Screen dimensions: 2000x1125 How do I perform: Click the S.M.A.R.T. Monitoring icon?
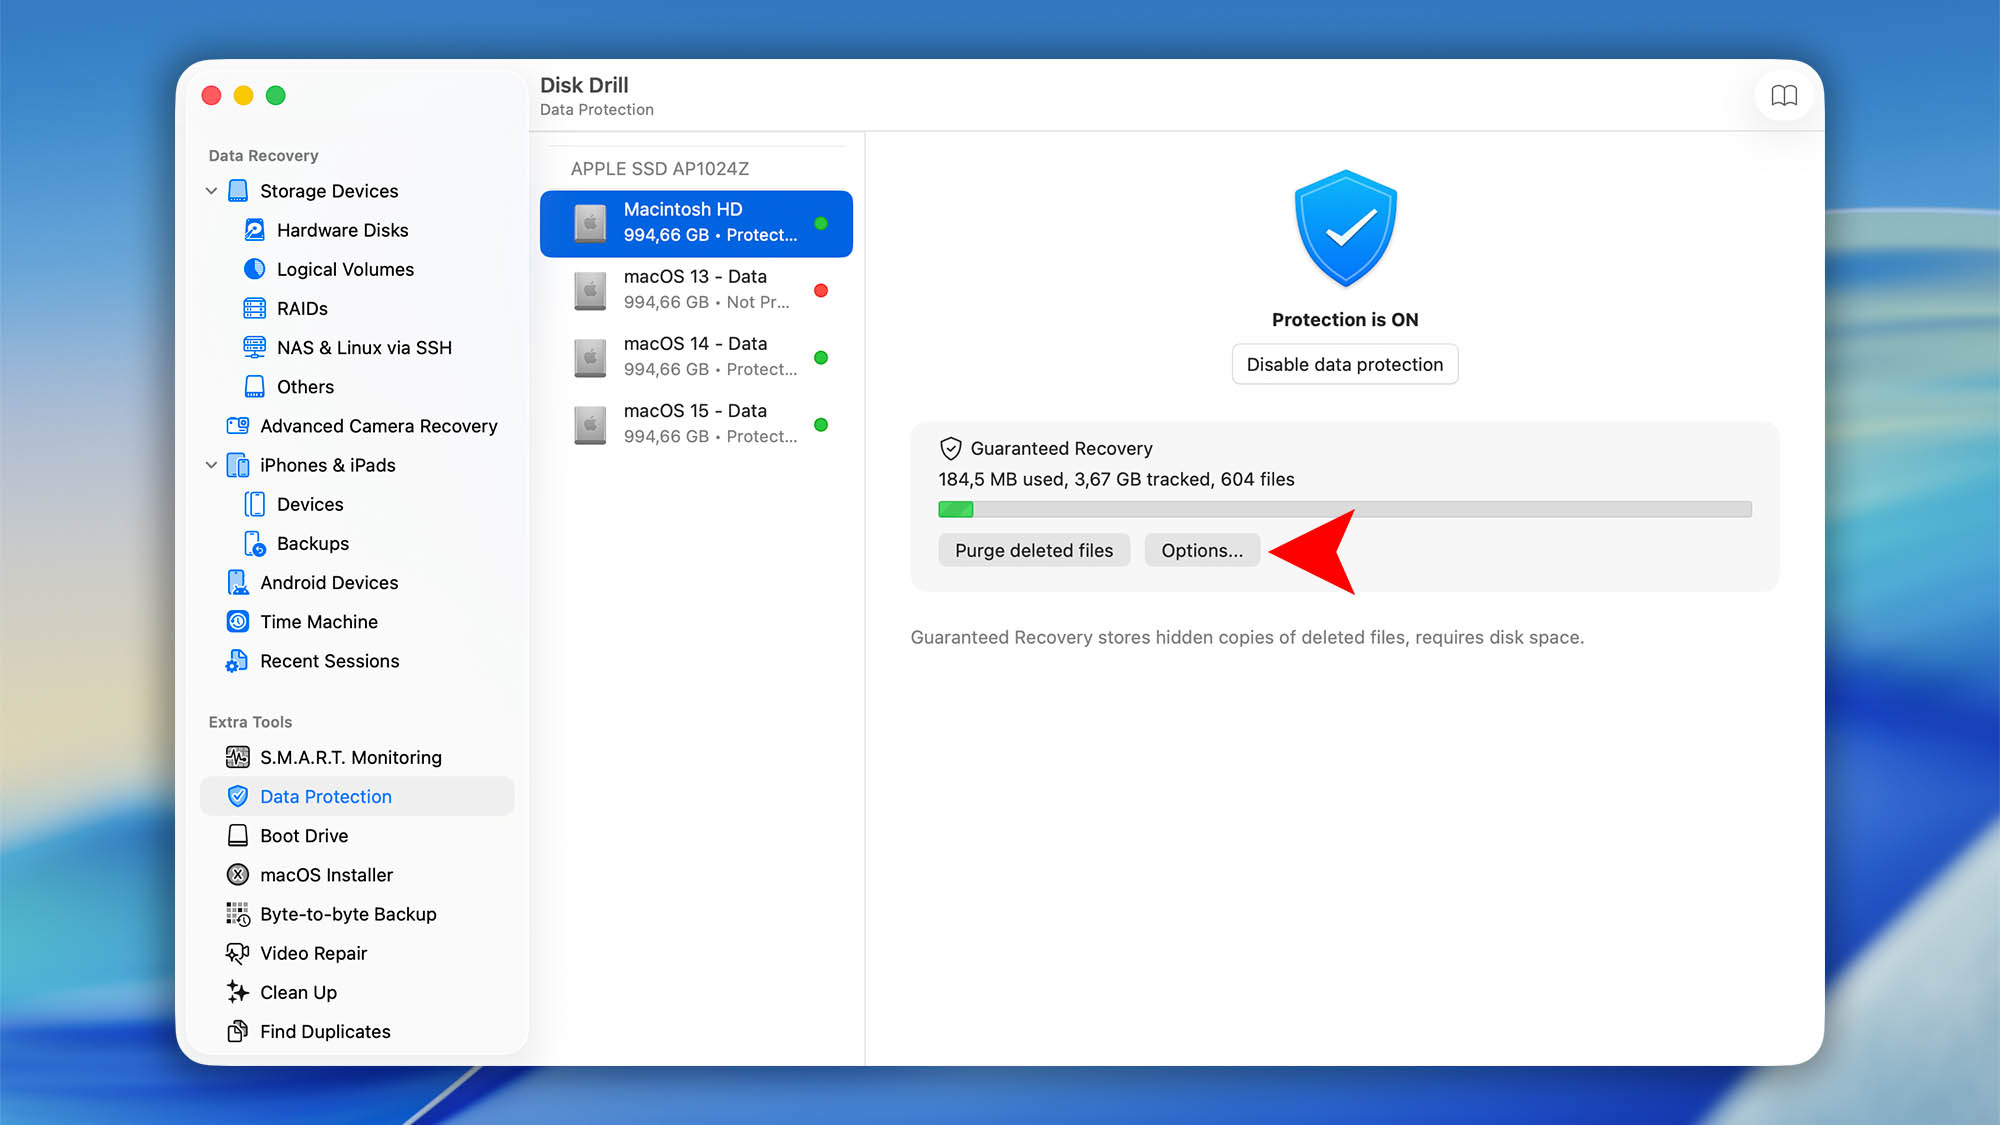click(238, 757)
